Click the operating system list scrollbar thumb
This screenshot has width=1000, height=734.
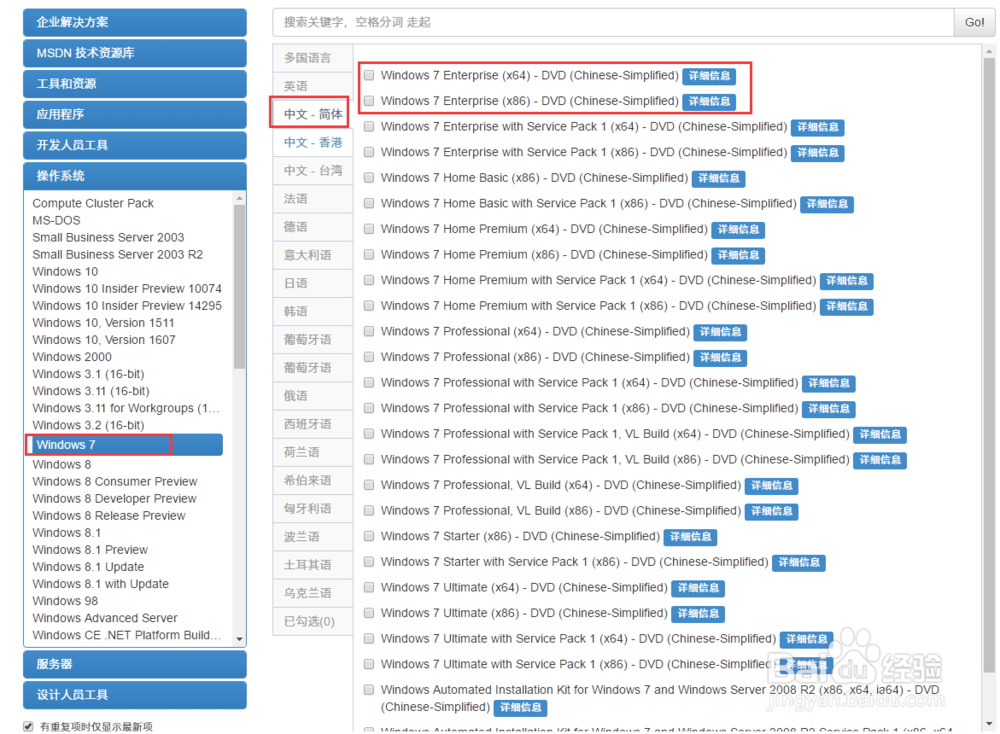tap(239, 286)
